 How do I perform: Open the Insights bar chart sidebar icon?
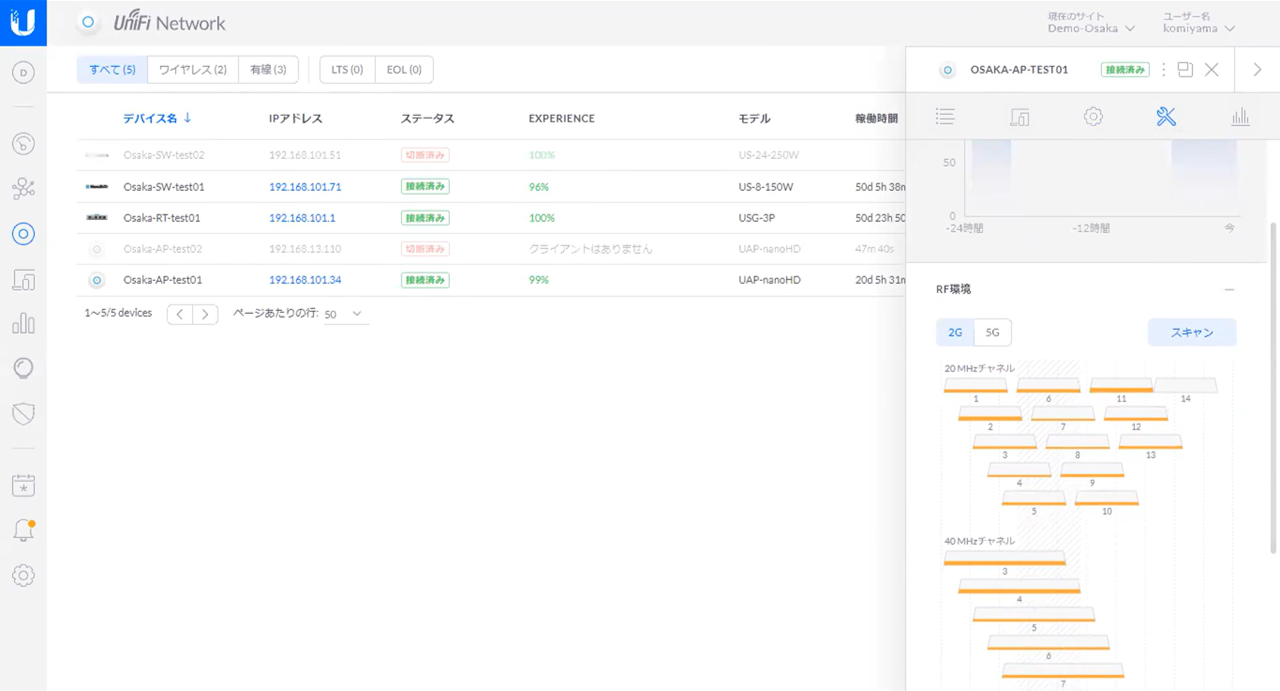[x=23, y=323]
